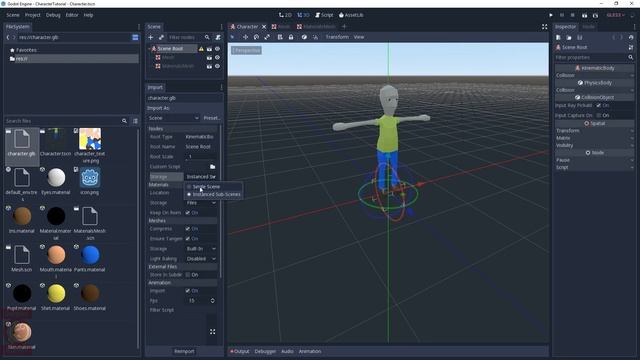The height and width of the screenshot is (360, 640).
Task: Click the instance scene link icon
Action: coord(161,37)
